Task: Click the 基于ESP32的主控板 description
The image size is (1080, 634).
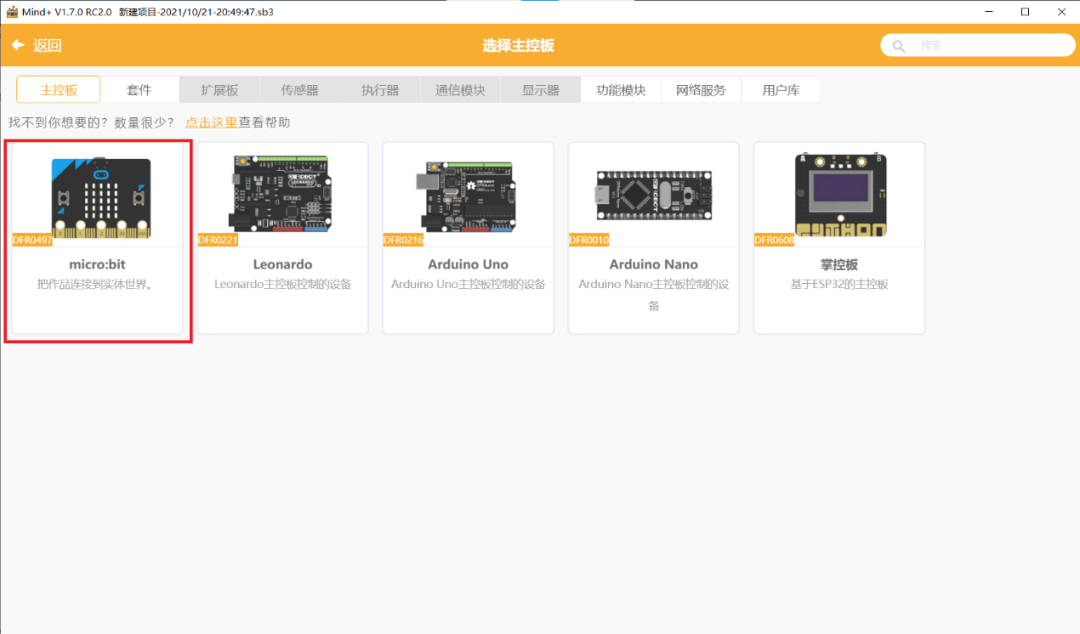Action: [x=839, y=284]
